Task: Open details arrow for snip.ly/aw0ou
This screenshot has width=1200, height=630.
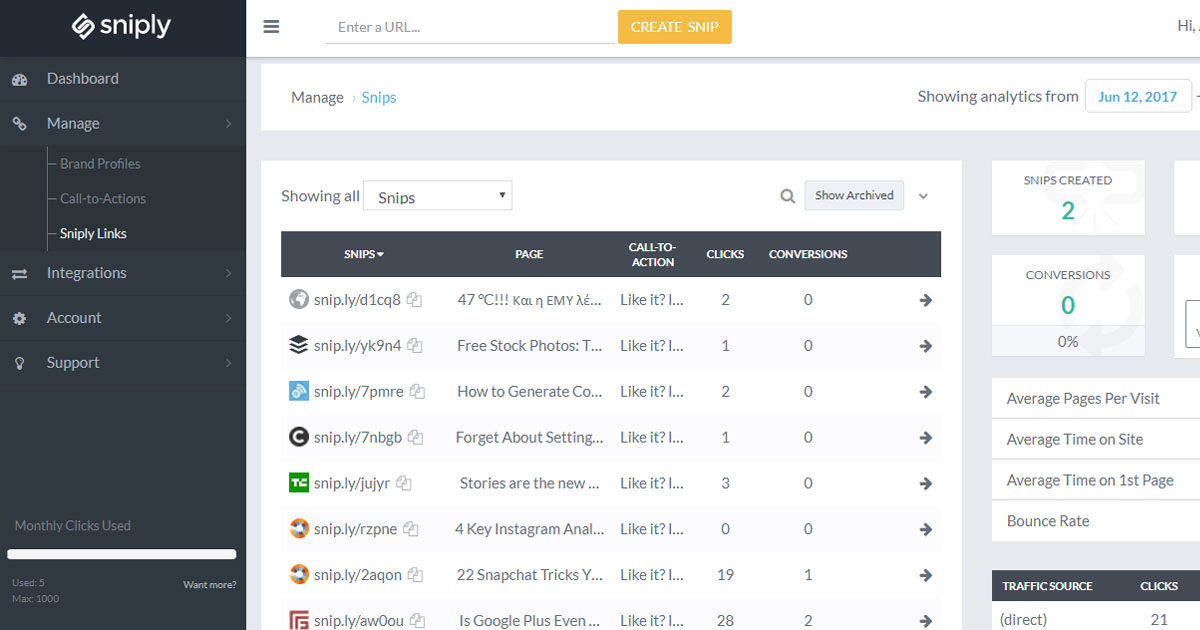Action: pyautogui.click(x=926, y=621)
